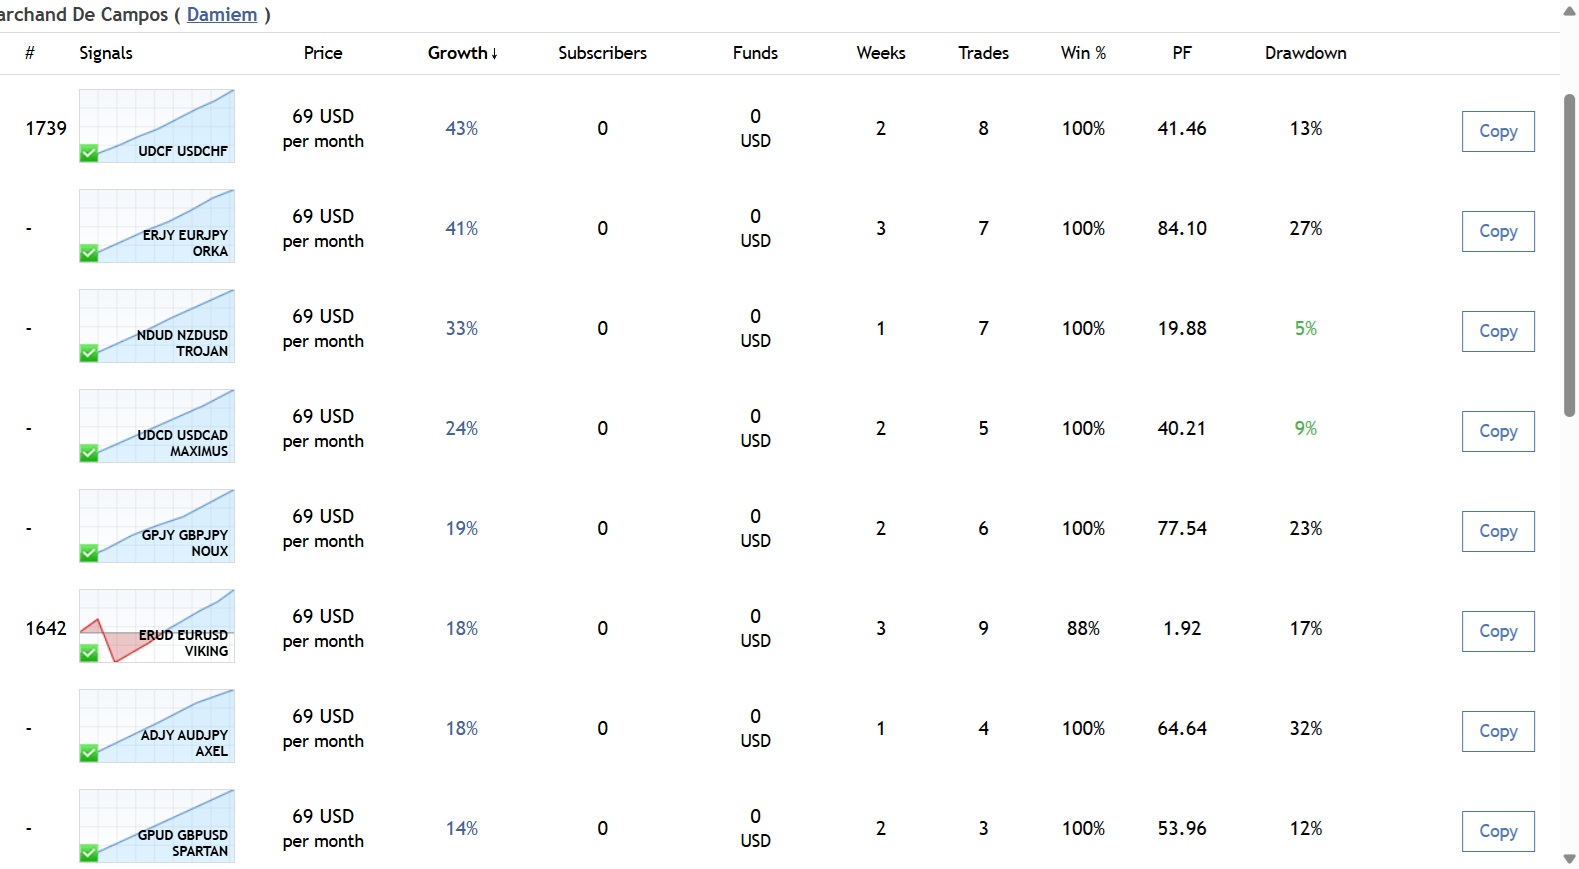The height and width of the screenshot is (869, 1579).
Task: Click the green check icon on UDCD USDCAD MAXIMUS
Action: pos(89,453)
